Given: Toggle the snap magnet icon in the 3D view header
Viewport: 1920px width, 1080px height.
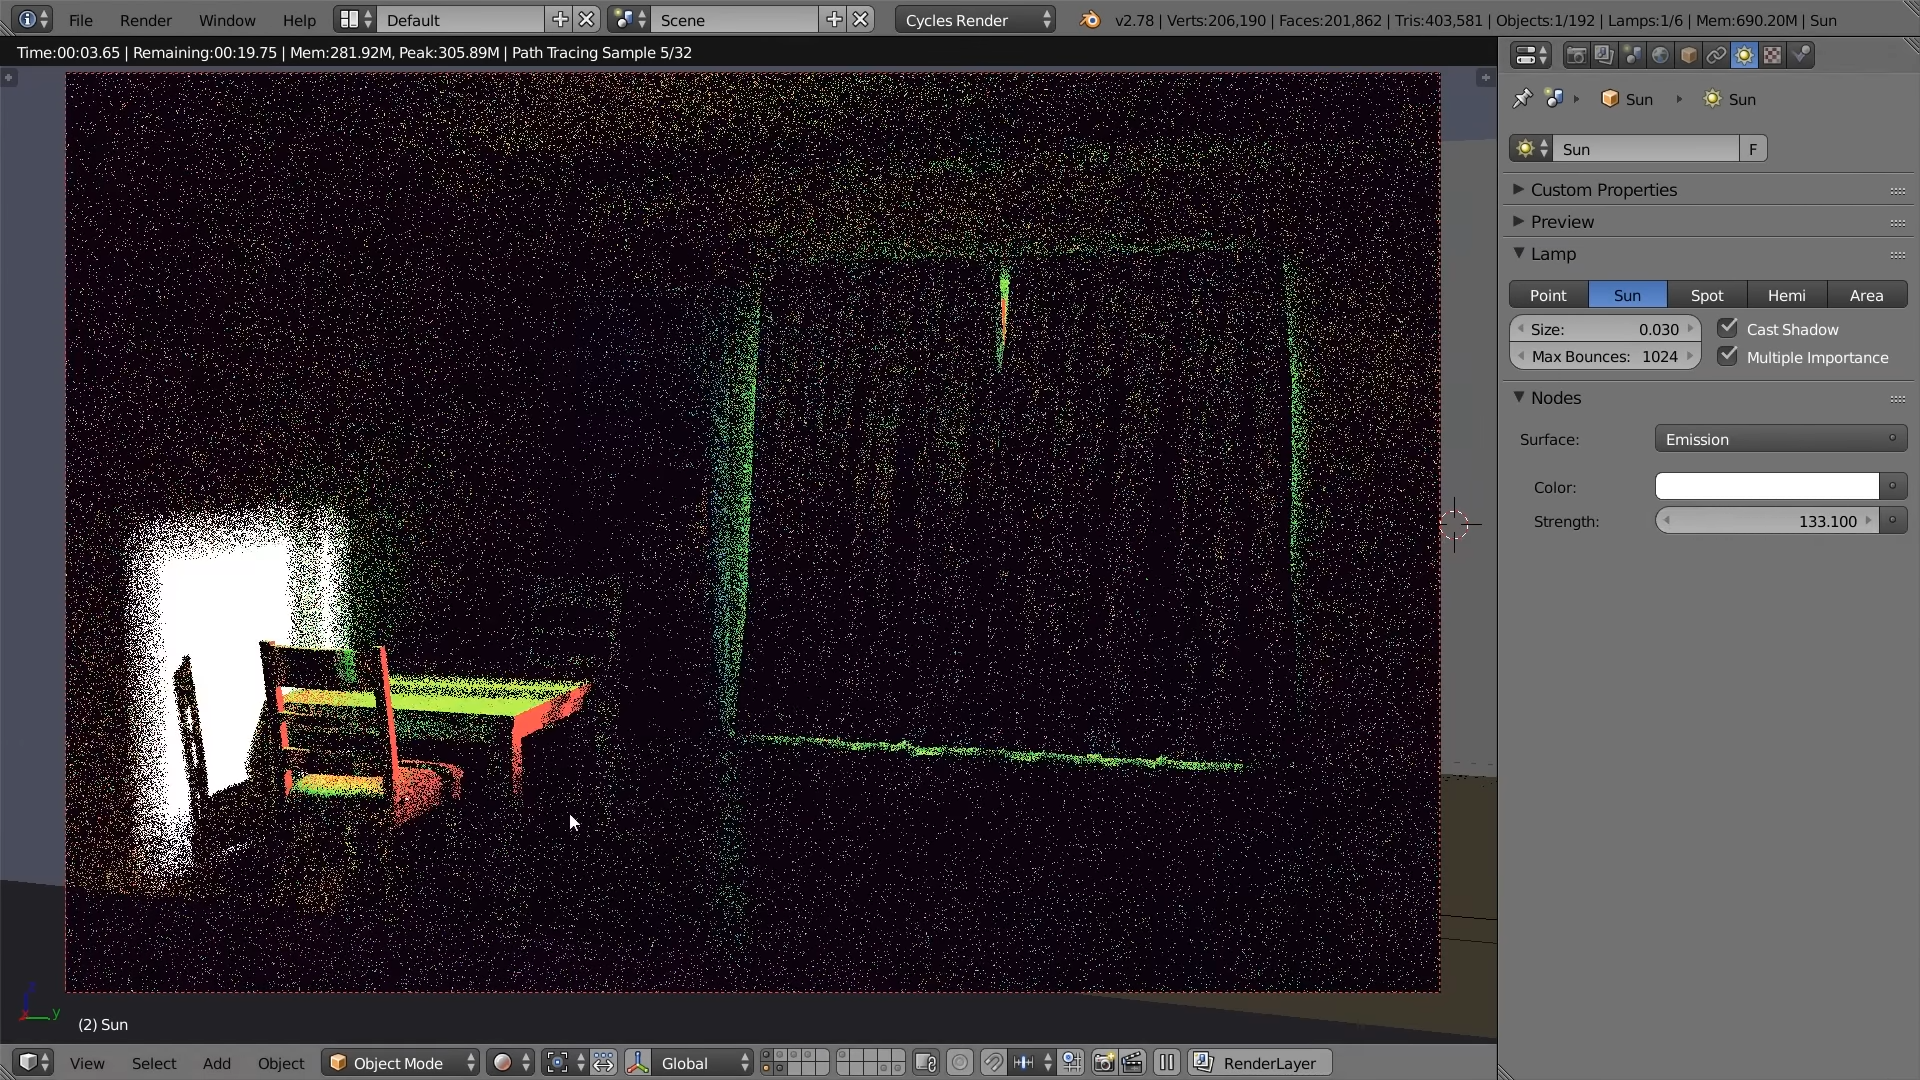Looking at the screenshot, I should click(x=992, y=1063).
